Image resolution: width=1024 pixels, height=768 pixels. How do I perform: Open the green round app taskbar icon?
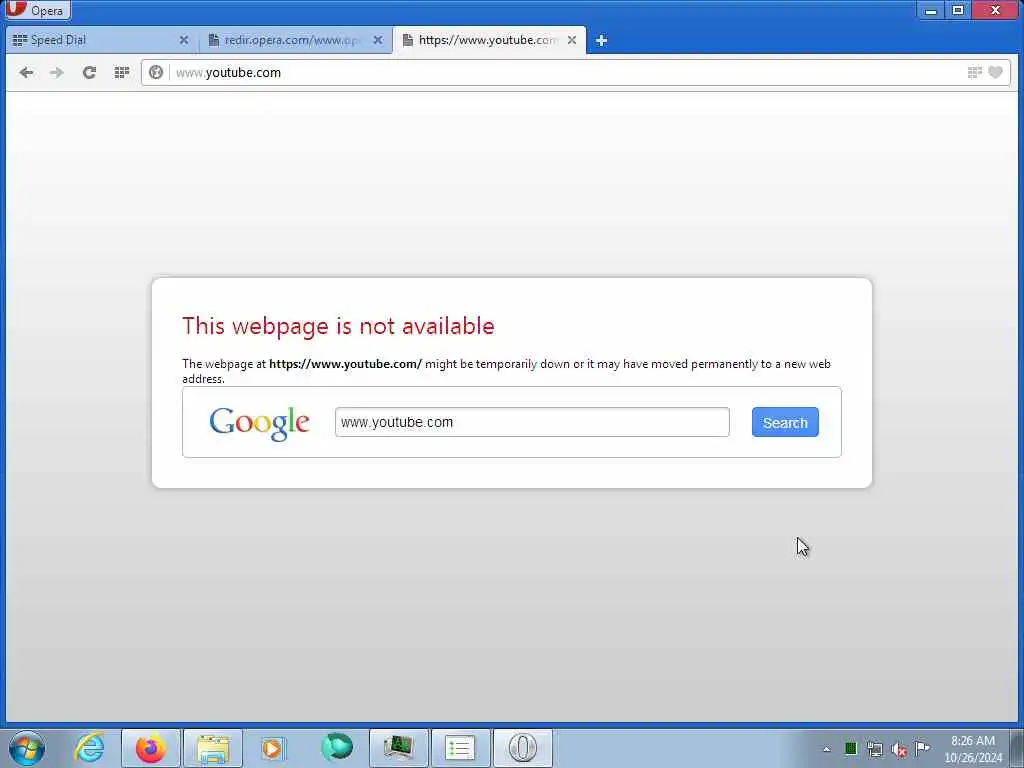(x=337, y=748)
